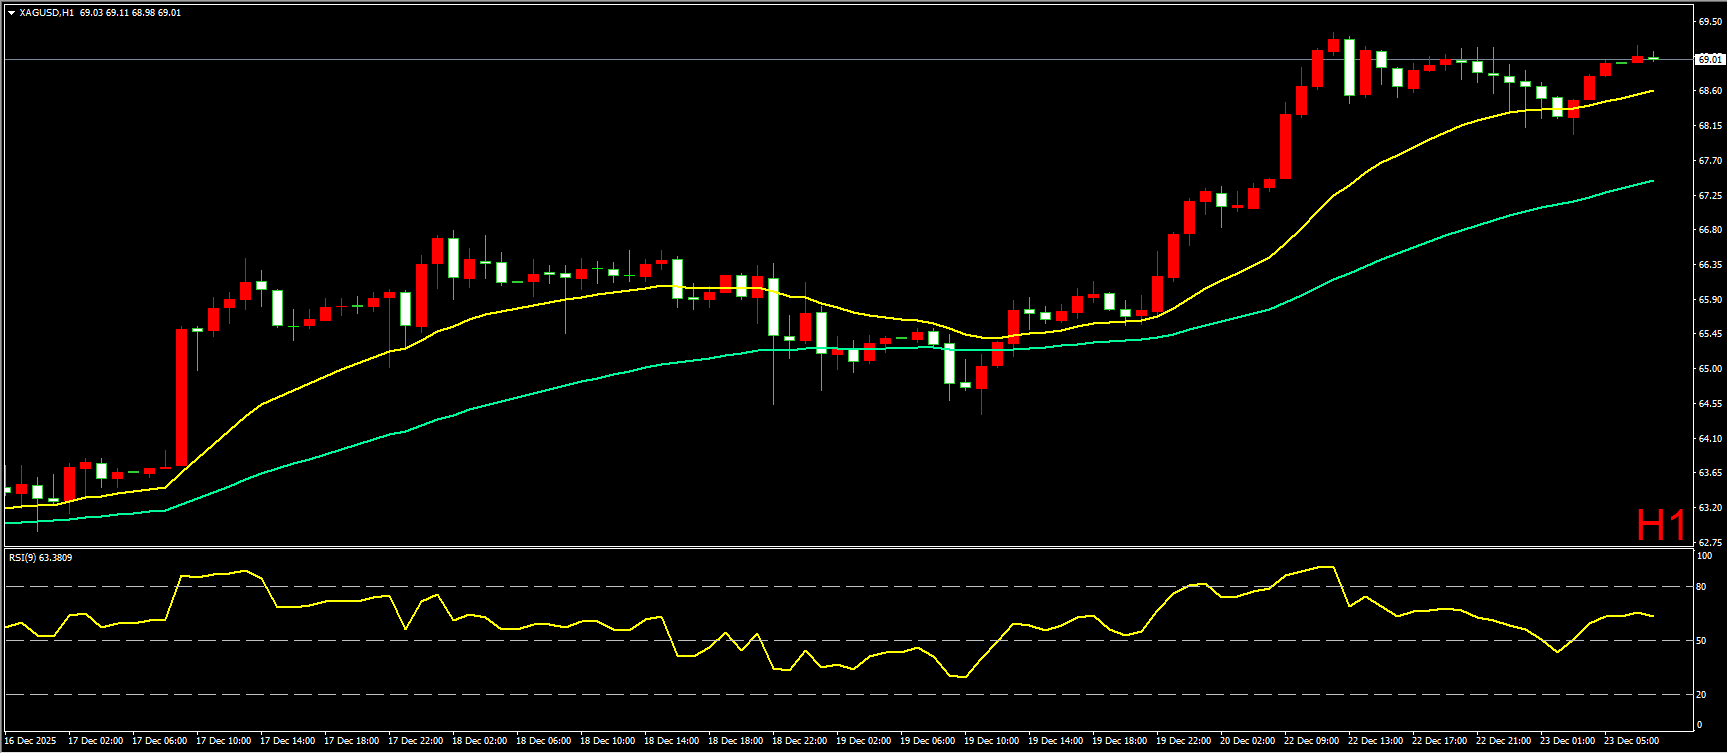Click the red H1 timeframe label
This screenshot has width=1727, height=754.
pos(1660,524)
